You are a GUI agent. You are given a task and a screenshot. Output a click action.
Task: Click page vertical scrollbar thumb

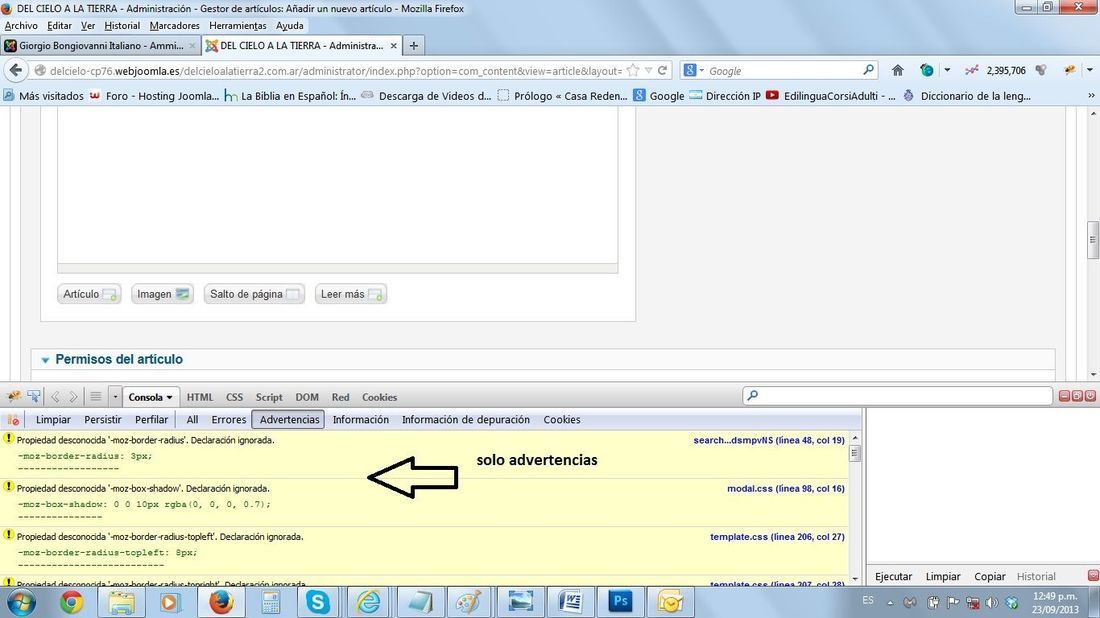point(1092,240)
